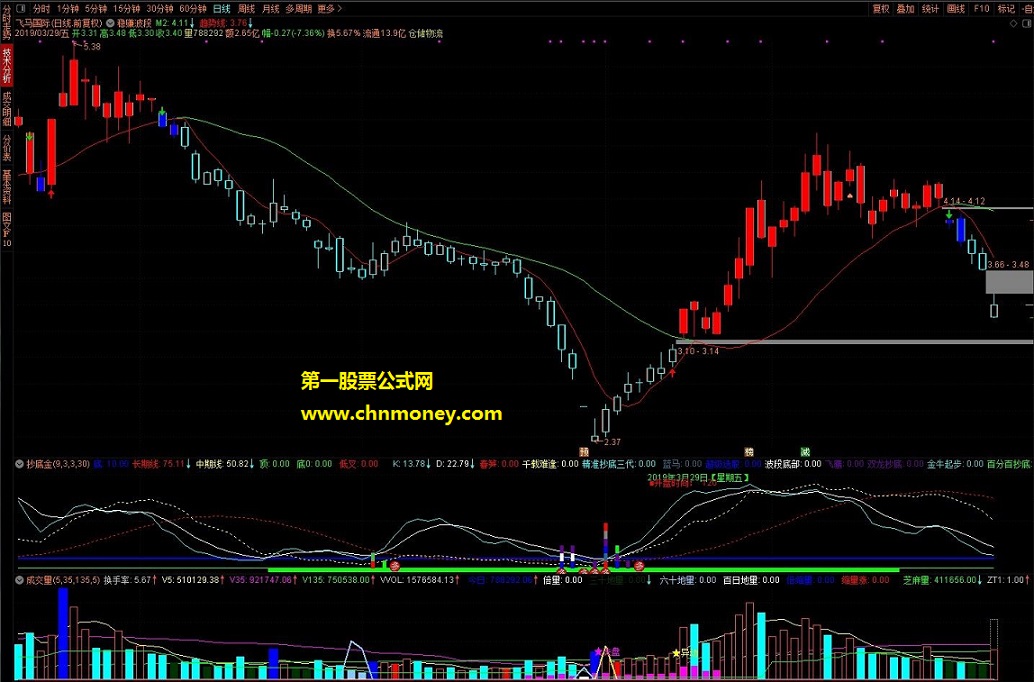Viewport: 1034px width, 682px height.
Task: Click the 趋势线: 3.76 indicator value
Action: tap(226, 23)
